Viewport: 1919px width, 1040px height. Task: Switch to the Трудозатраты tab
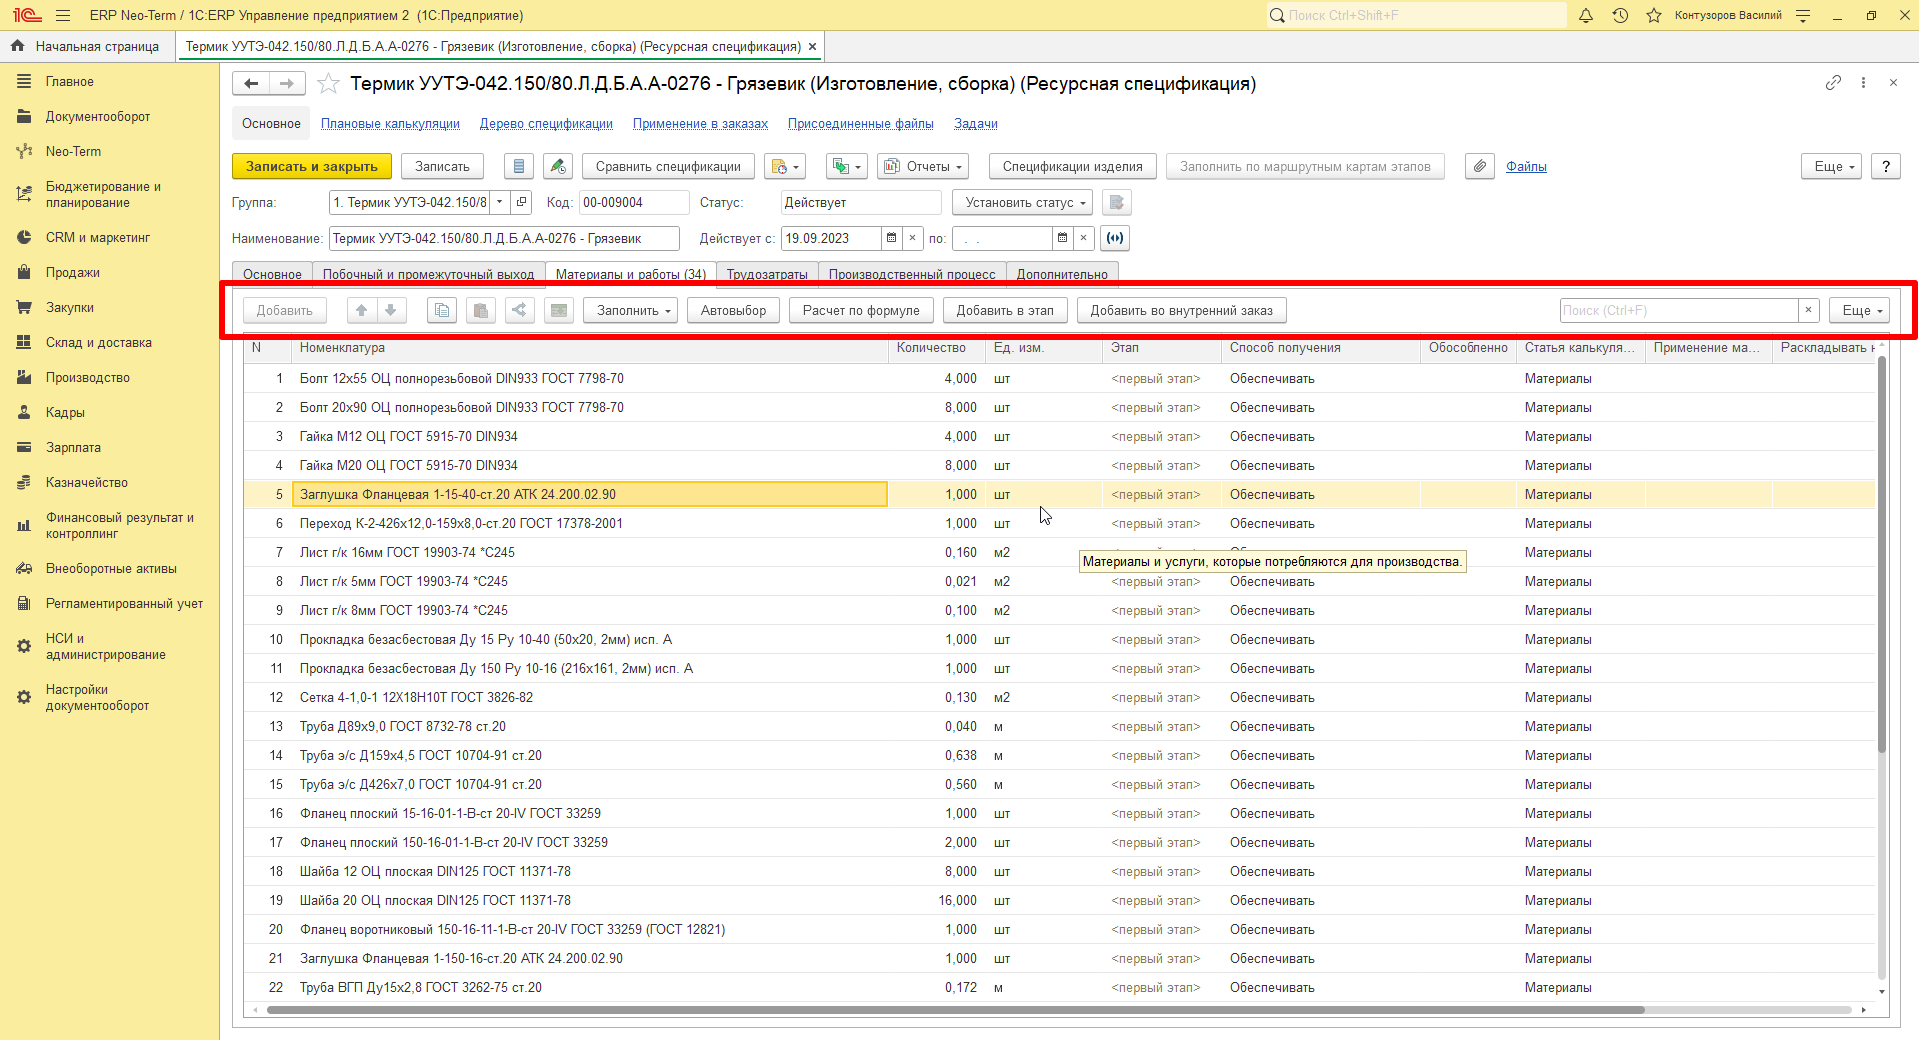pos(767,273)
